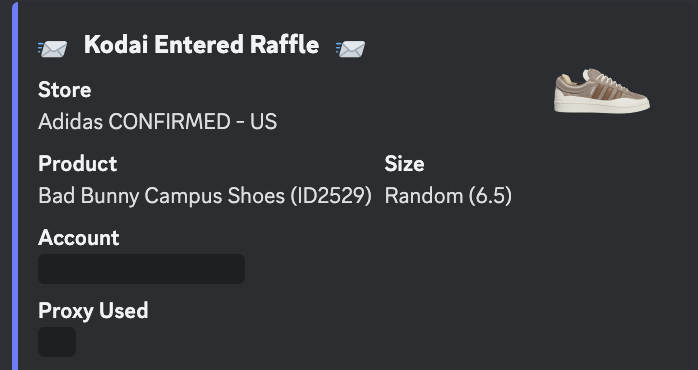Reveal the hidden Account spoiler
The image size is (698, 370).
tap(142, 269)
